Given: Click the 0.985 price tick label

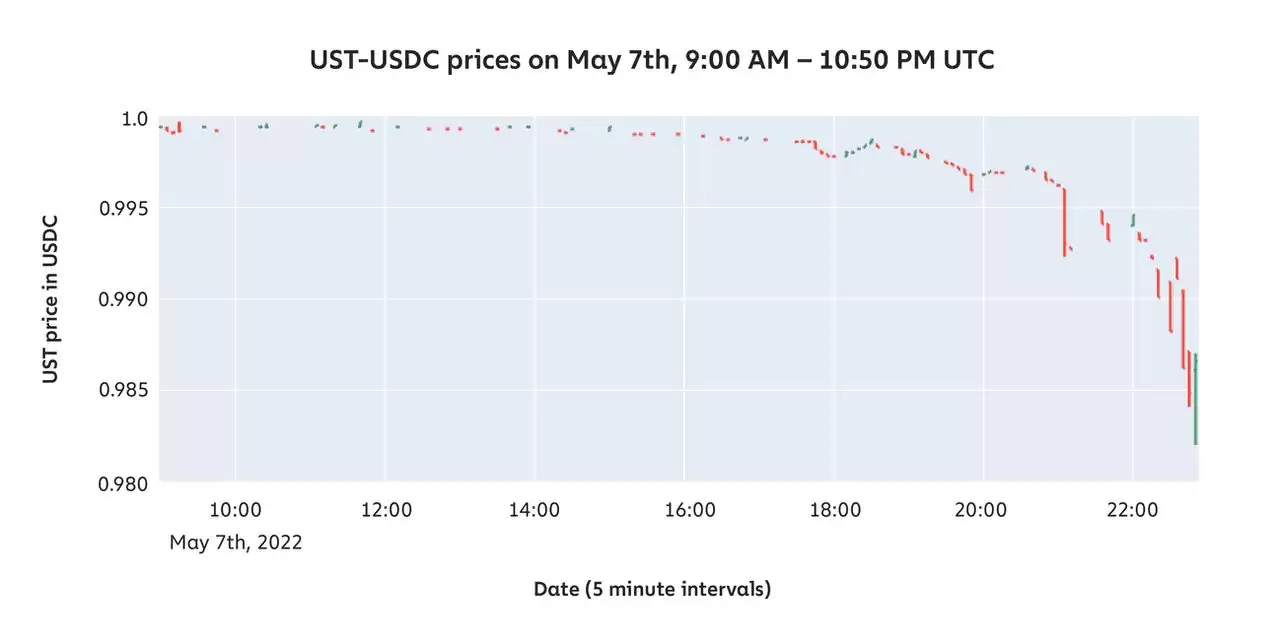Looking at the screenshot, I should [123, 390].
